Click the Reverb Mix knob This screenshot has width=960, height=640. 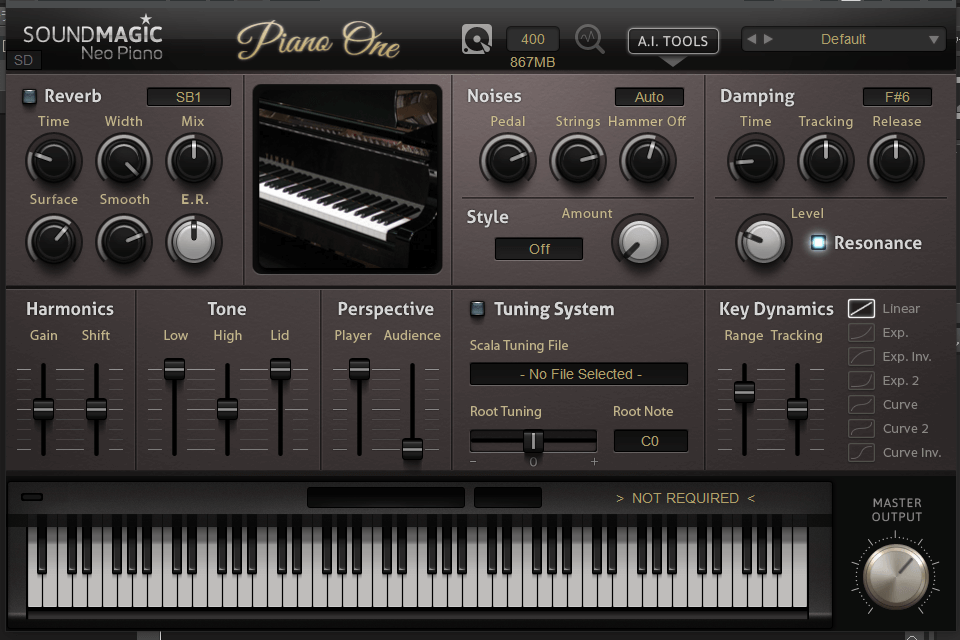point(193,160)
